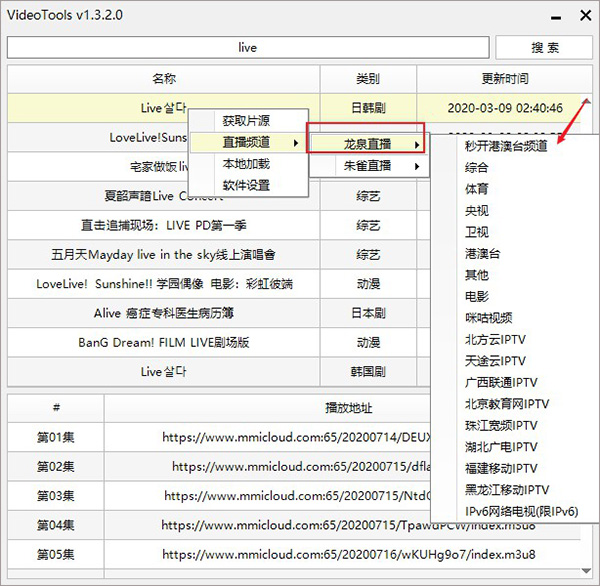Expand the 龙泉直播 submenu
This screenshot has width=600, height=586.
point(367,144)
